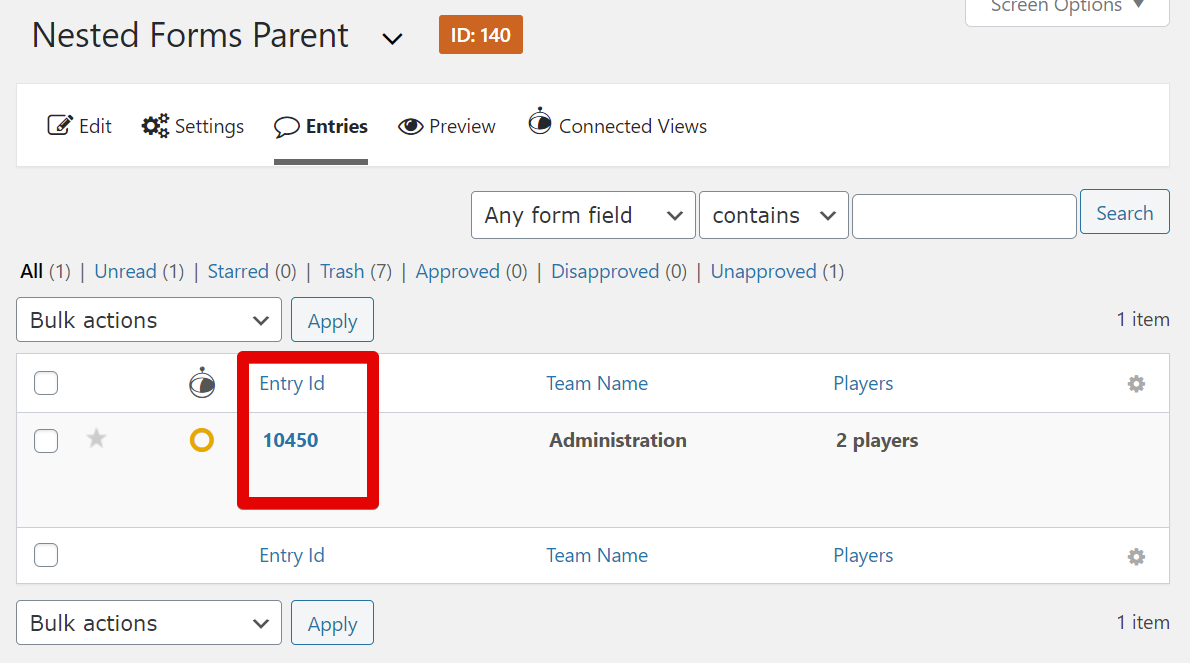Switch to the Entries tab
Screen dimensions: 1190x663
click(x=321, y=127)
